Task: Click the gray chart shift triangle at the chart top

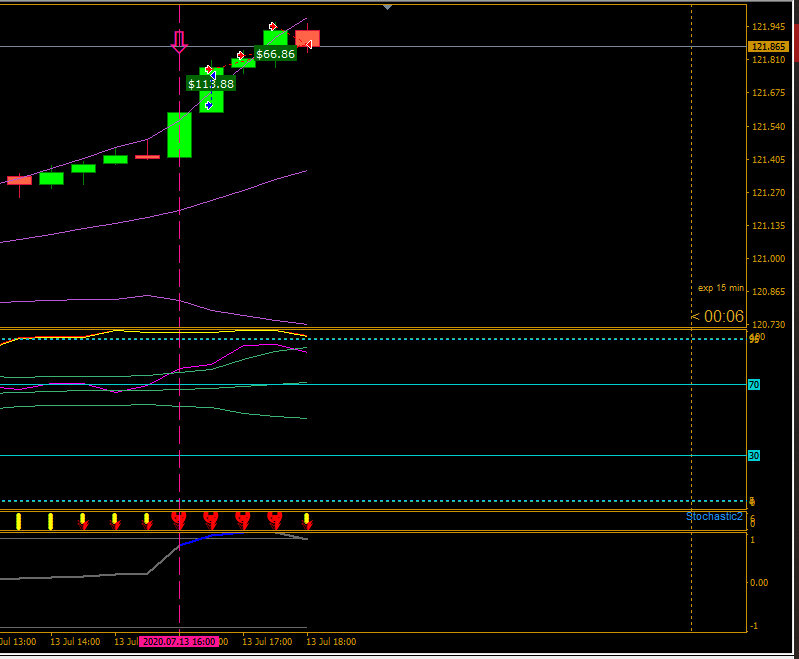Action: click(387, 7)
